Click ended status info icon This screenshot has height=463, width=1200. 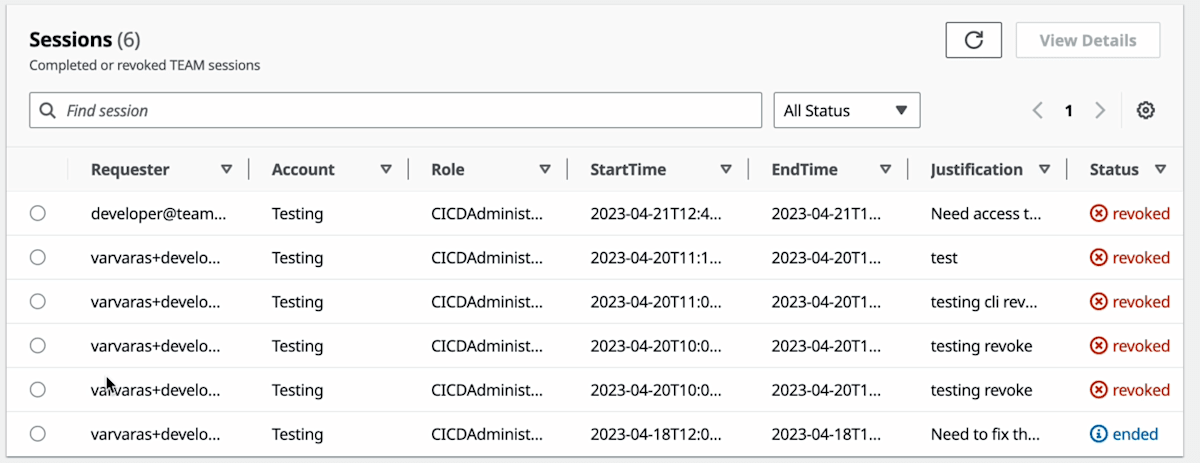pos(1099,434)
